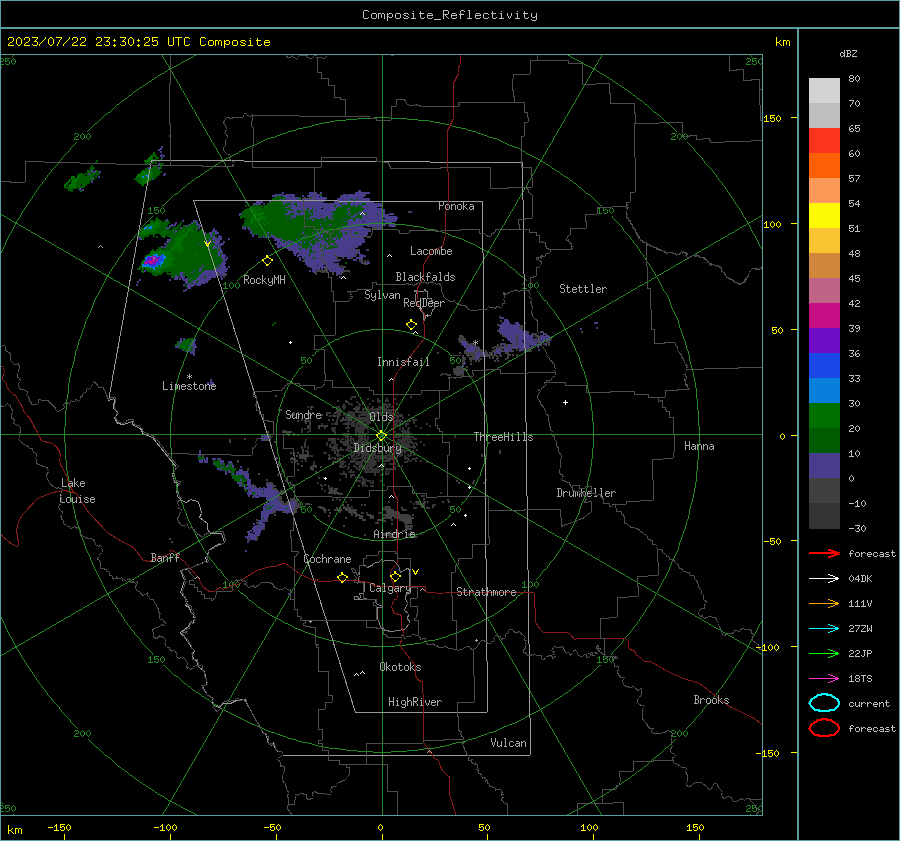Select the orange 111V arrow icon
900x841 pixels.
[824, 603]
